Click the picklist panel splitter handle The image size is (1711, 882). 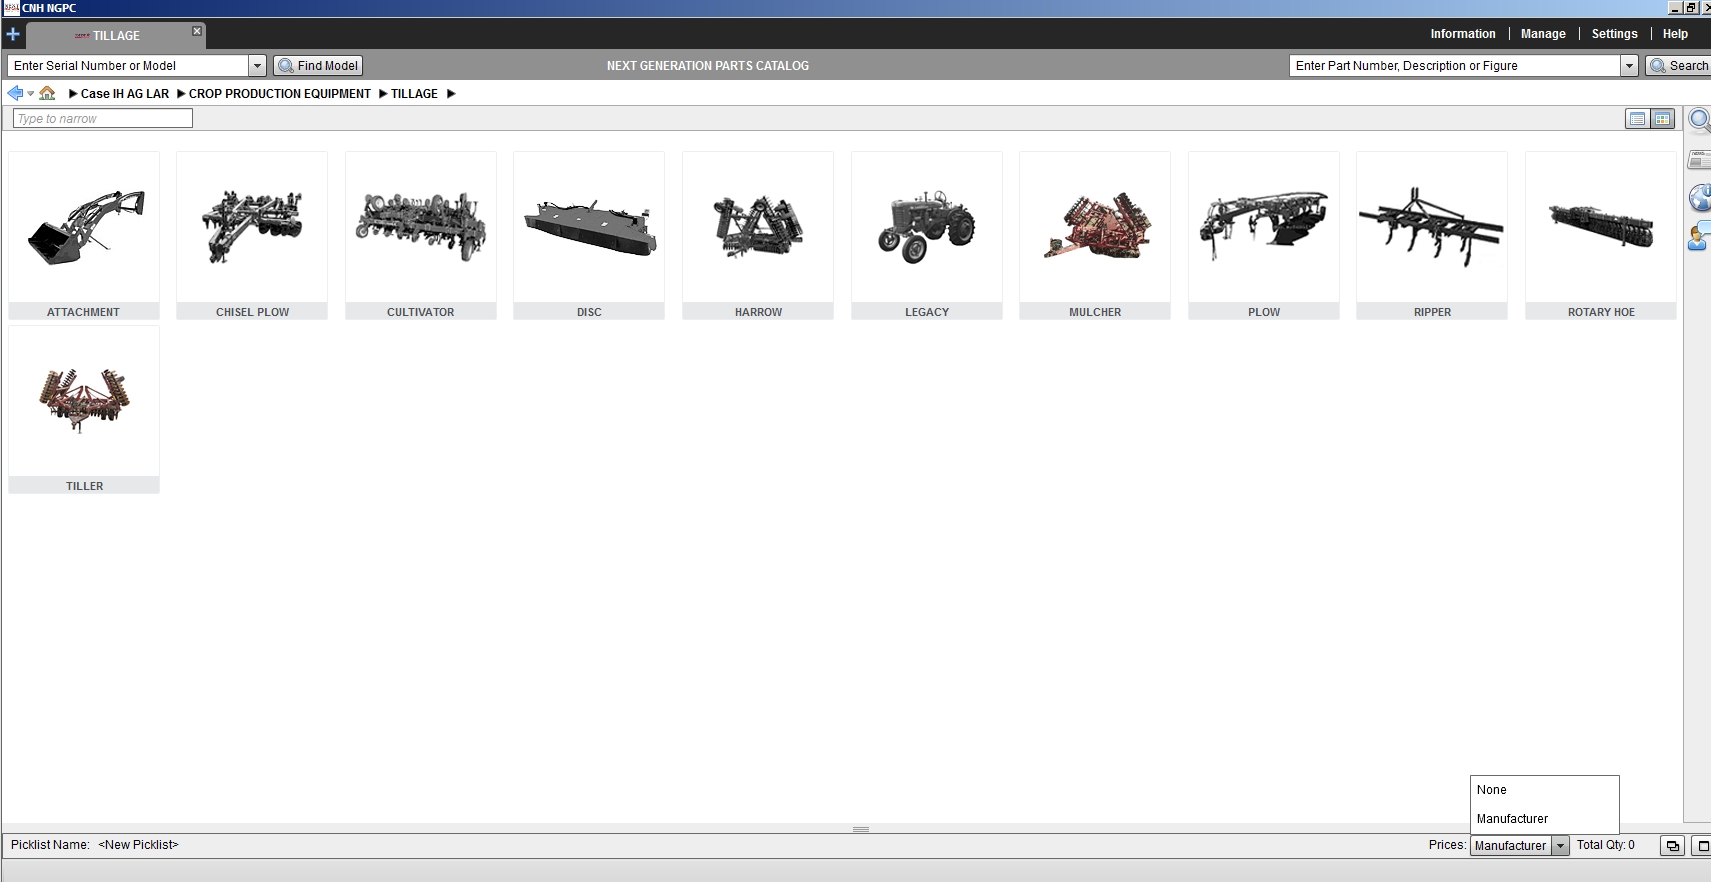pyautogui.click(x=861, y=829)
